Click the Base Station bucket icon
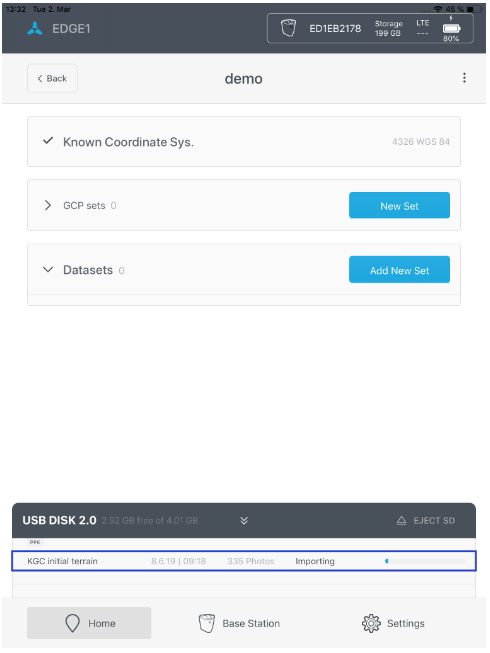The image size is (490, 653). point(206,623)
